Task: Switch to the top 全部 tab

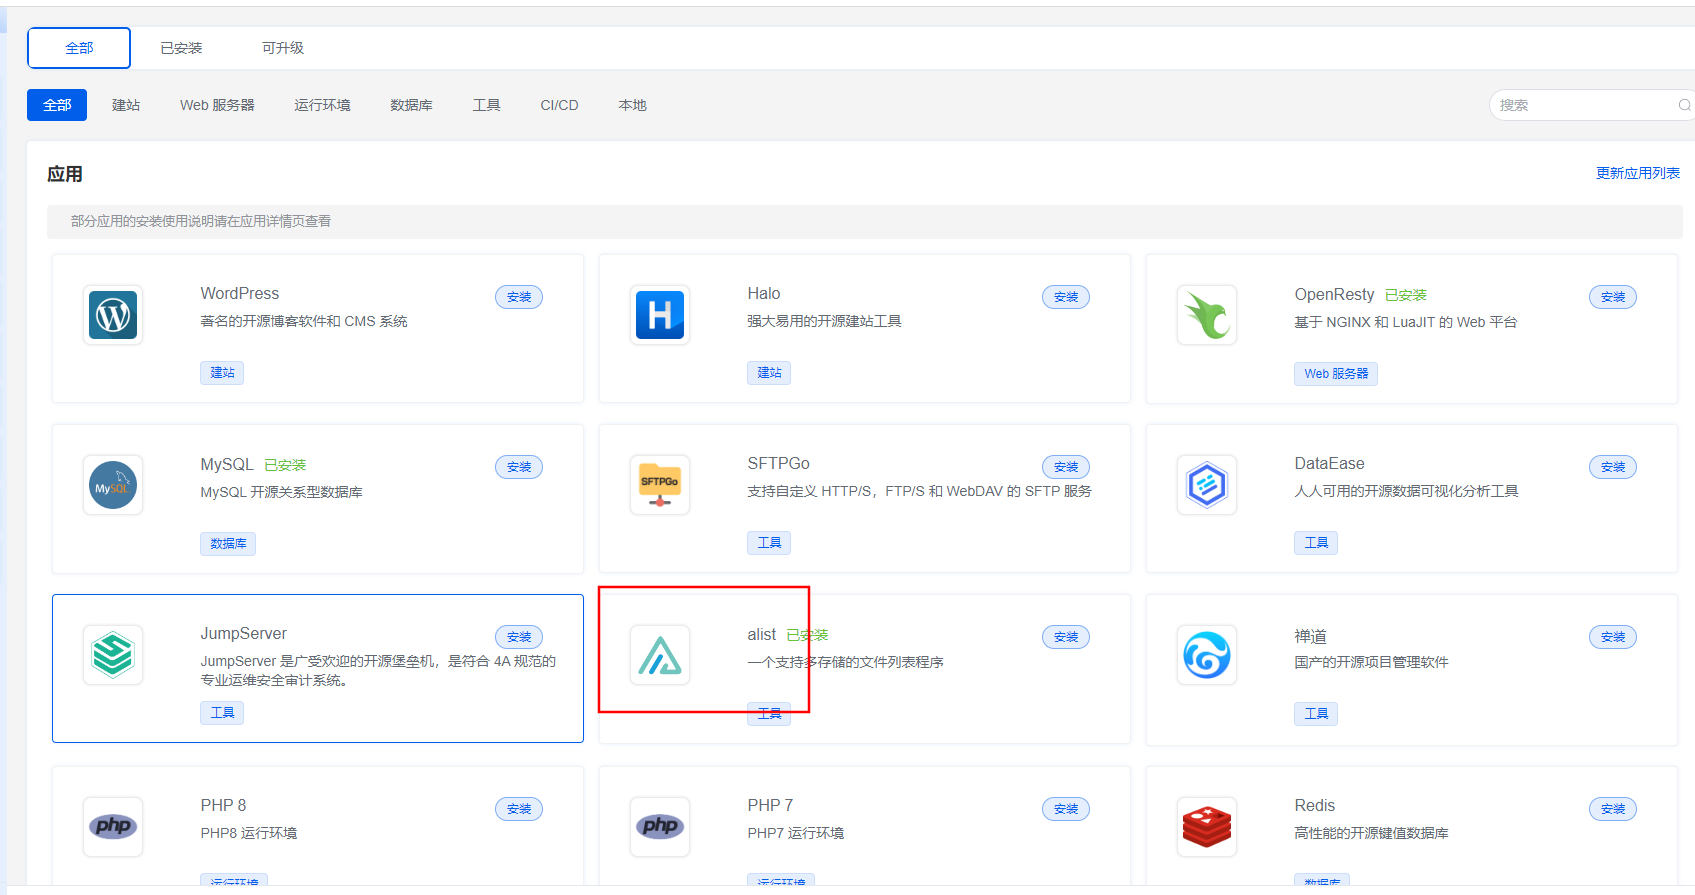Action: click(x=79, y=48)
